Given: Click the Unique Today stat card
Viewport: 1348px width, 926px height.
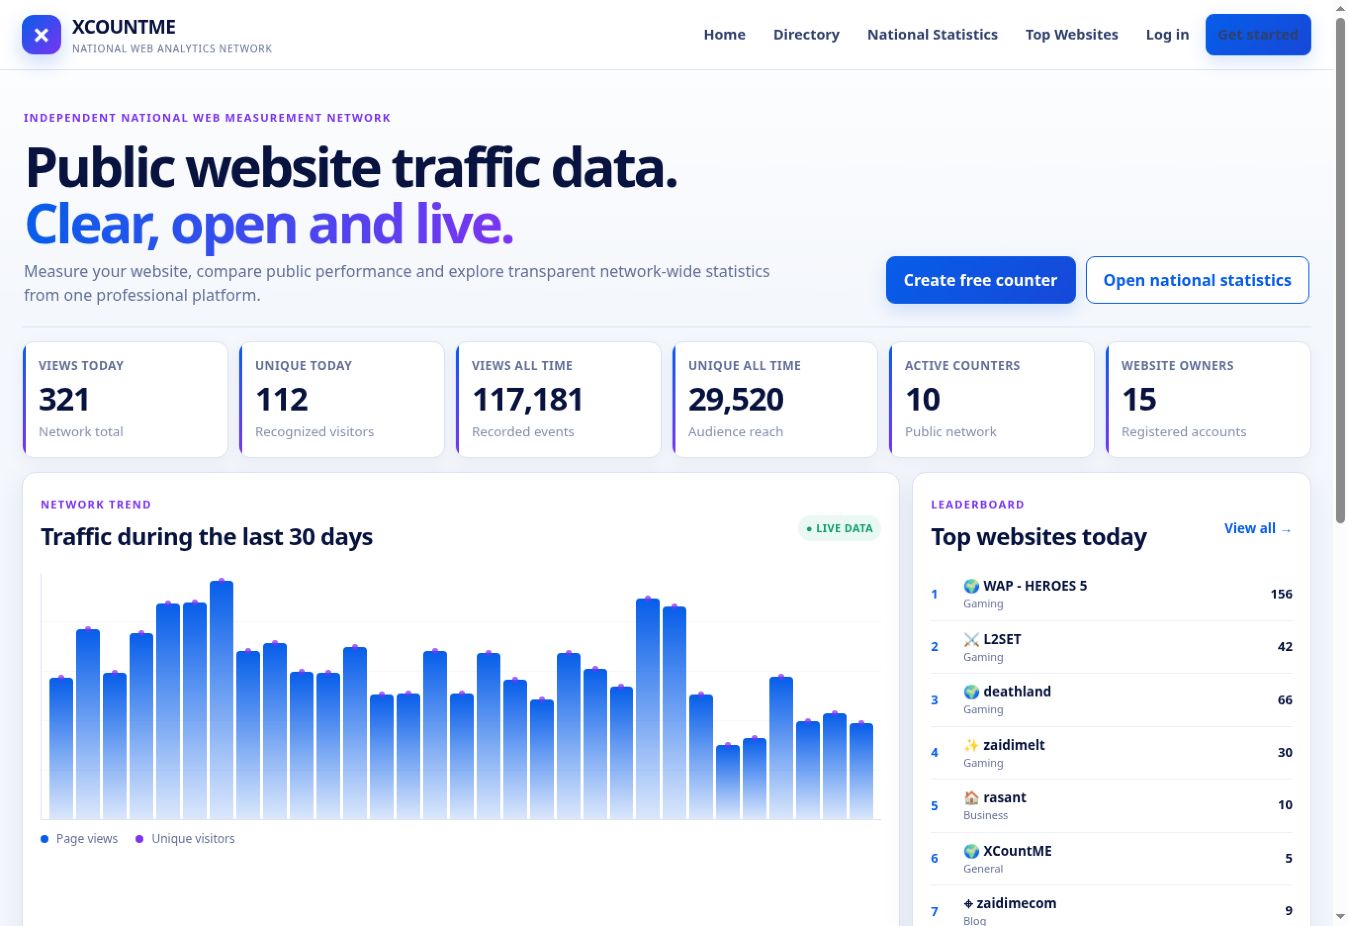Looking at the screenshot, I should [x=342, y=400].
